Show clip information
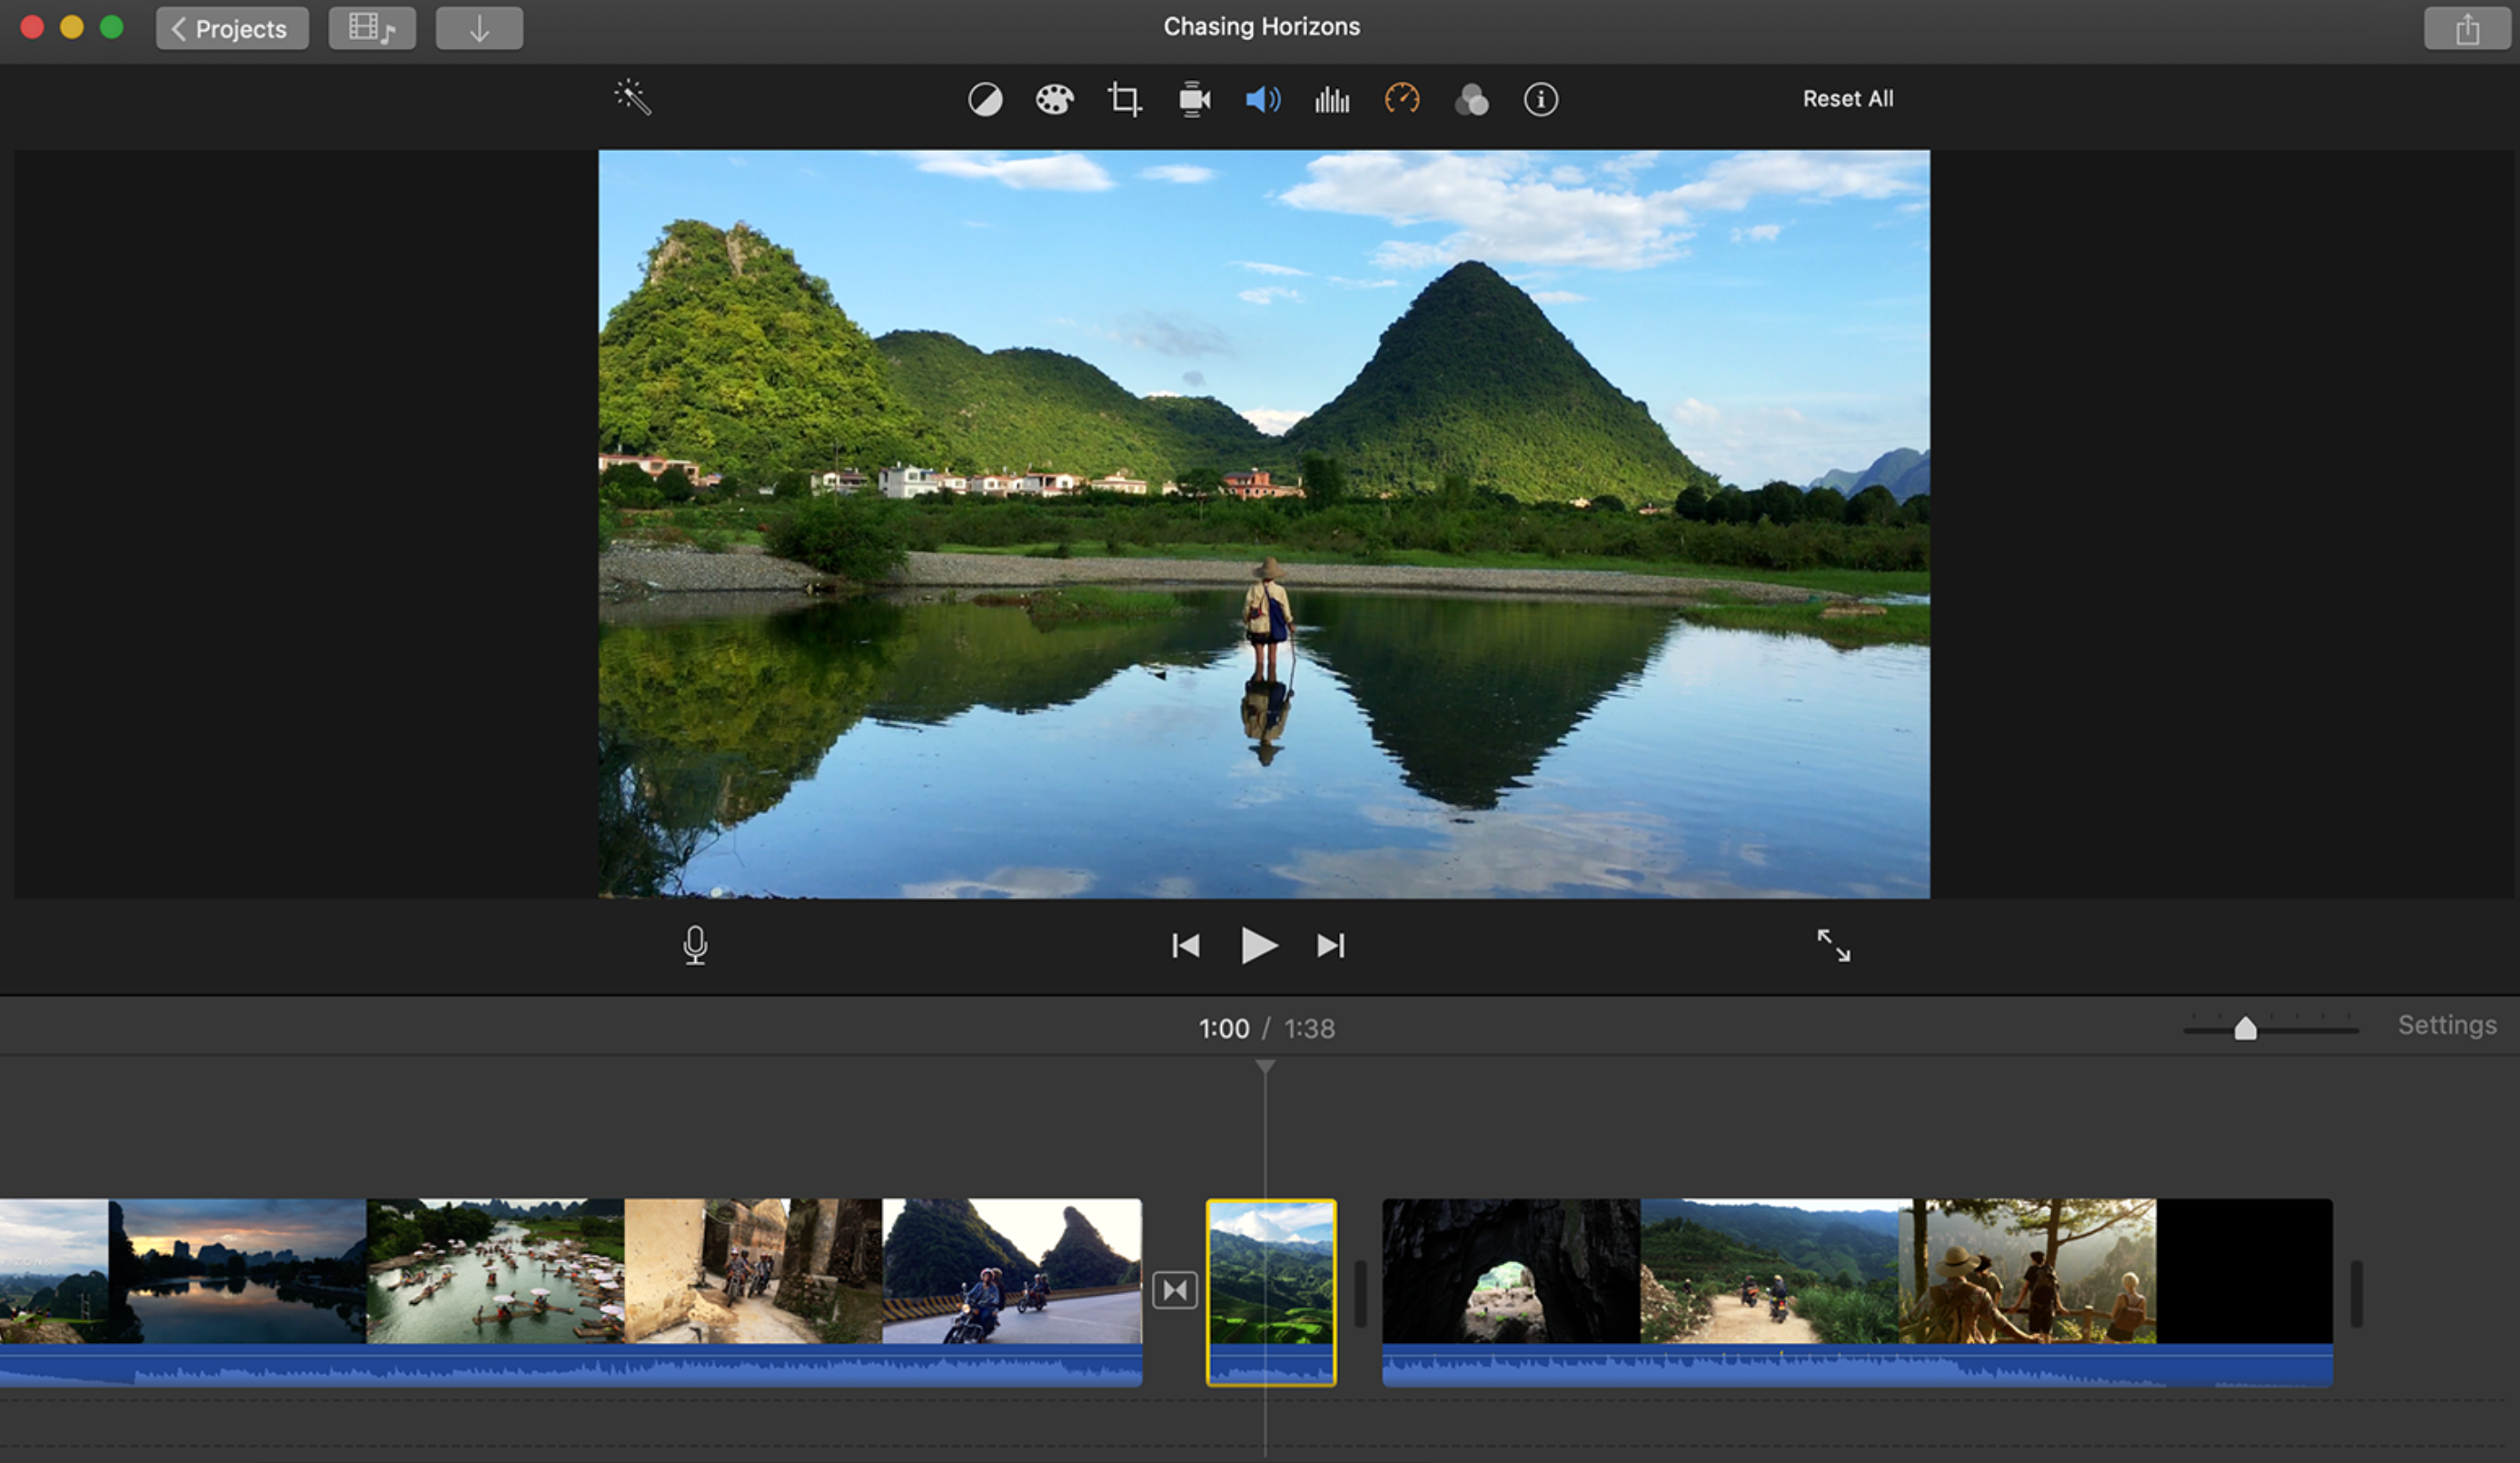 point(1540,99)
